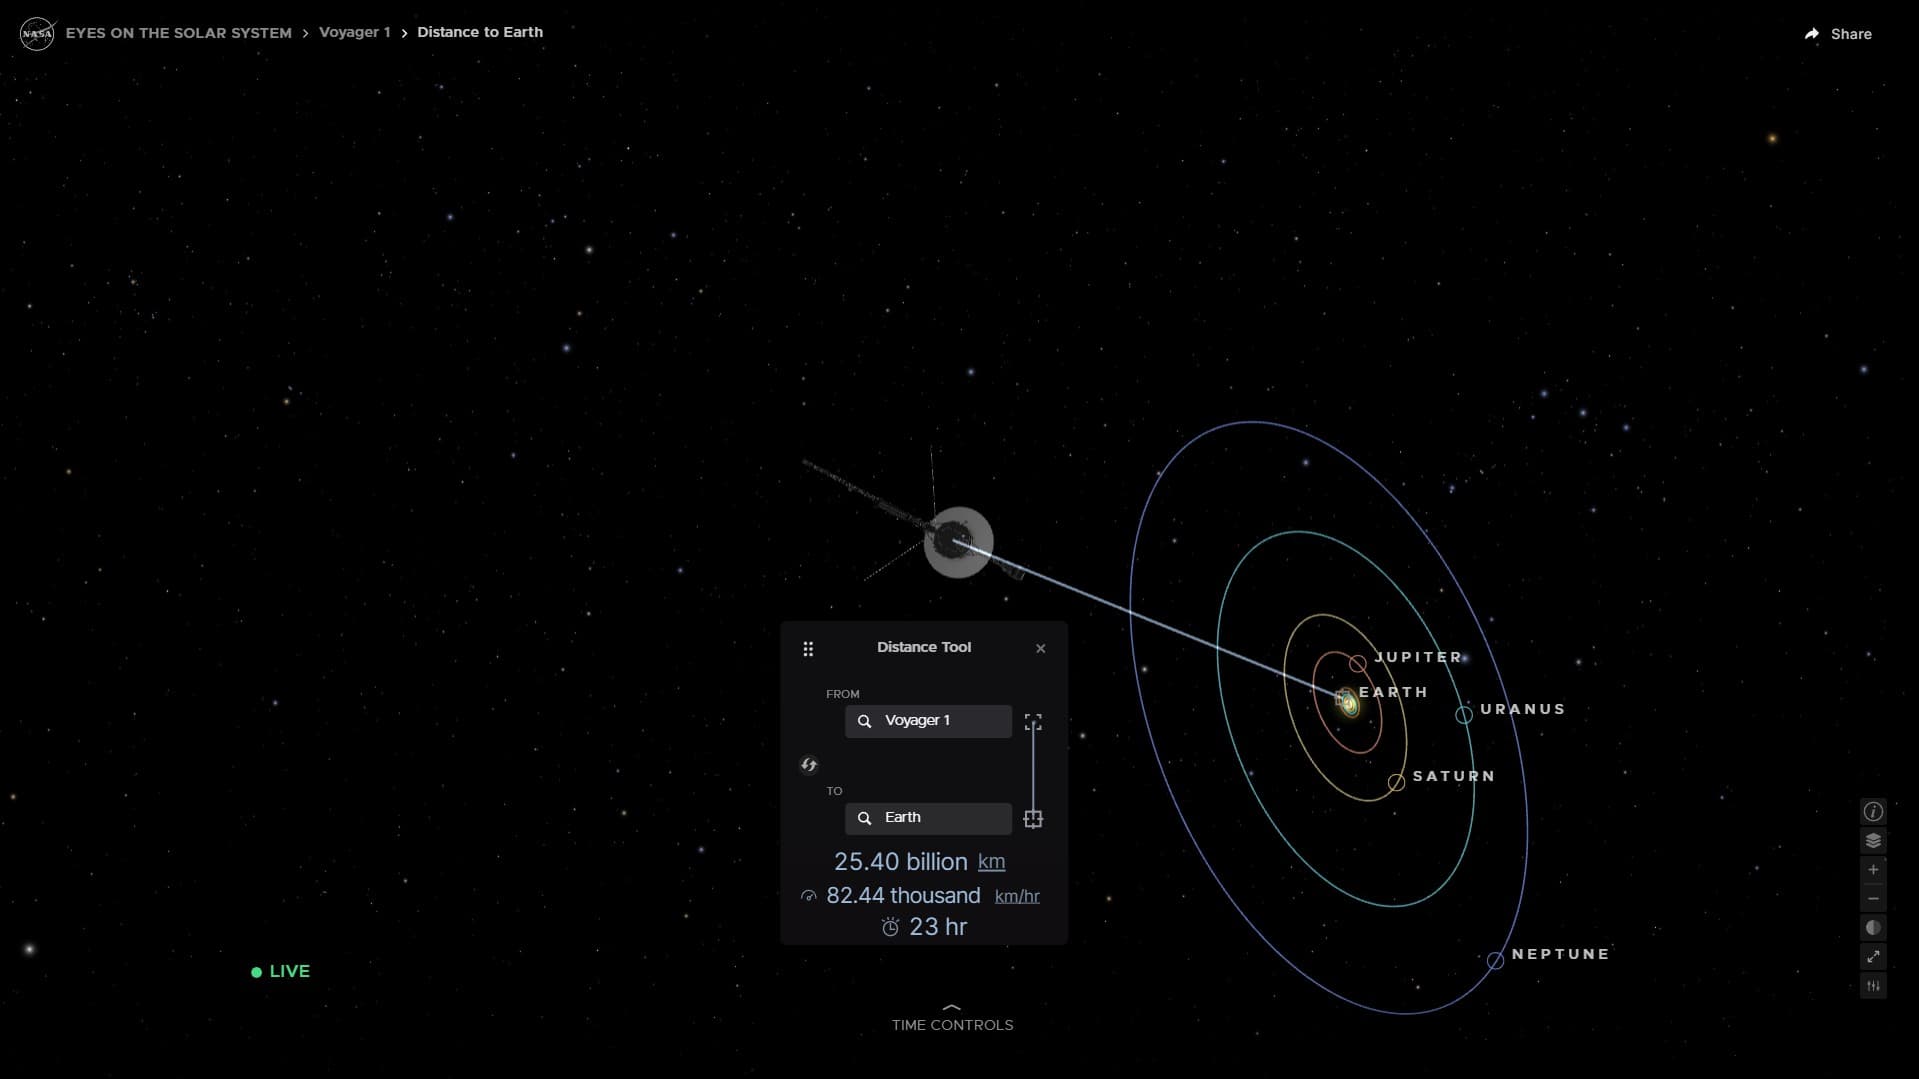Focus camera on the FROM object
This screenshot has height=1079, width=1919.
click(1033, 722)
